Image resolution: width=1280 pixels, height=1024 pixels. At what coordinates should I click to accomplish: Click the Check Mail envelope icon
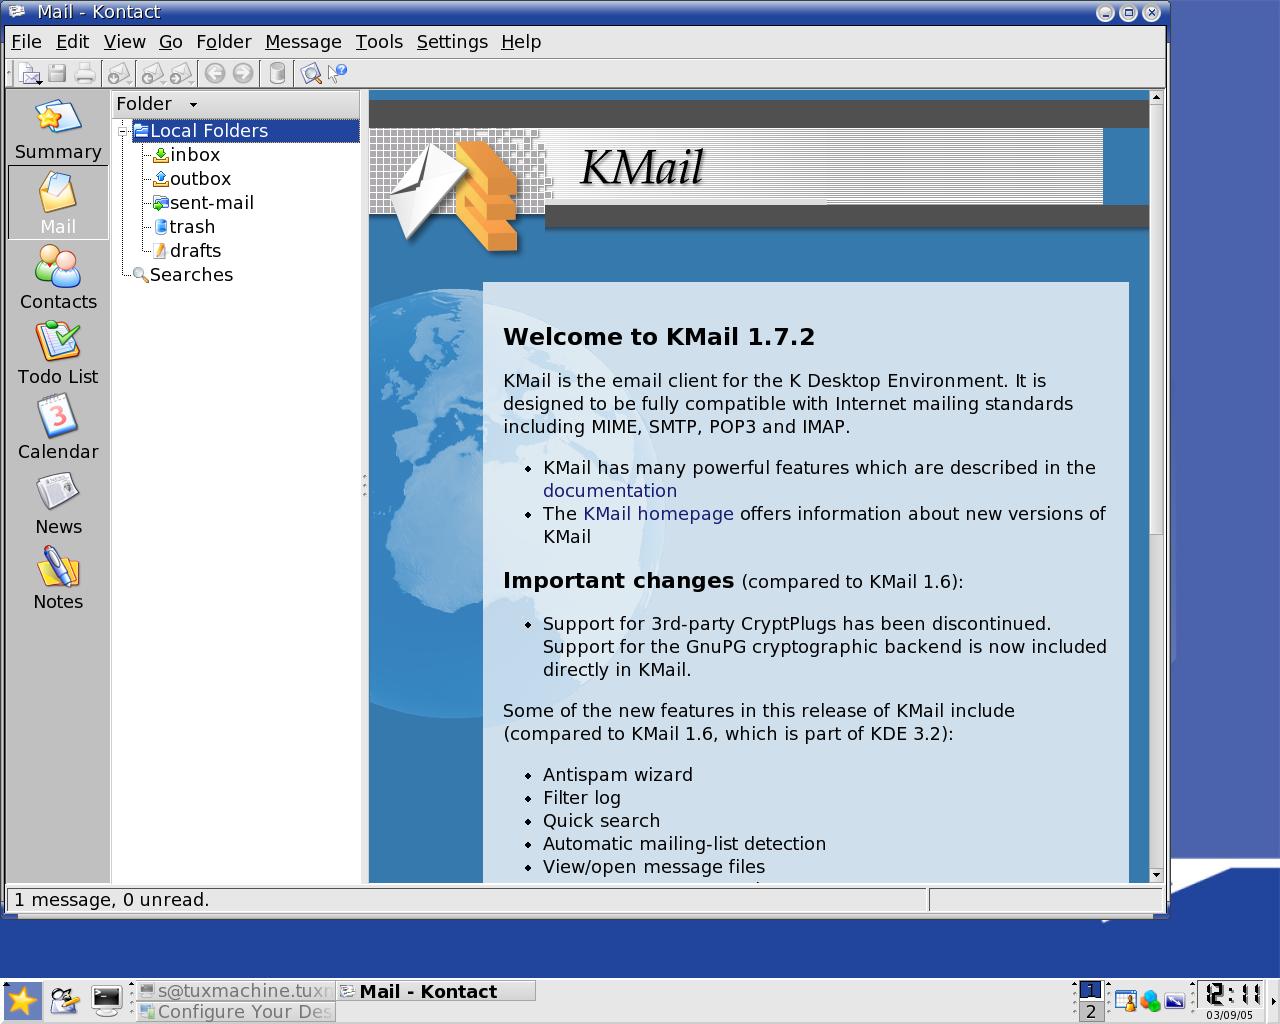click(119, 73)
